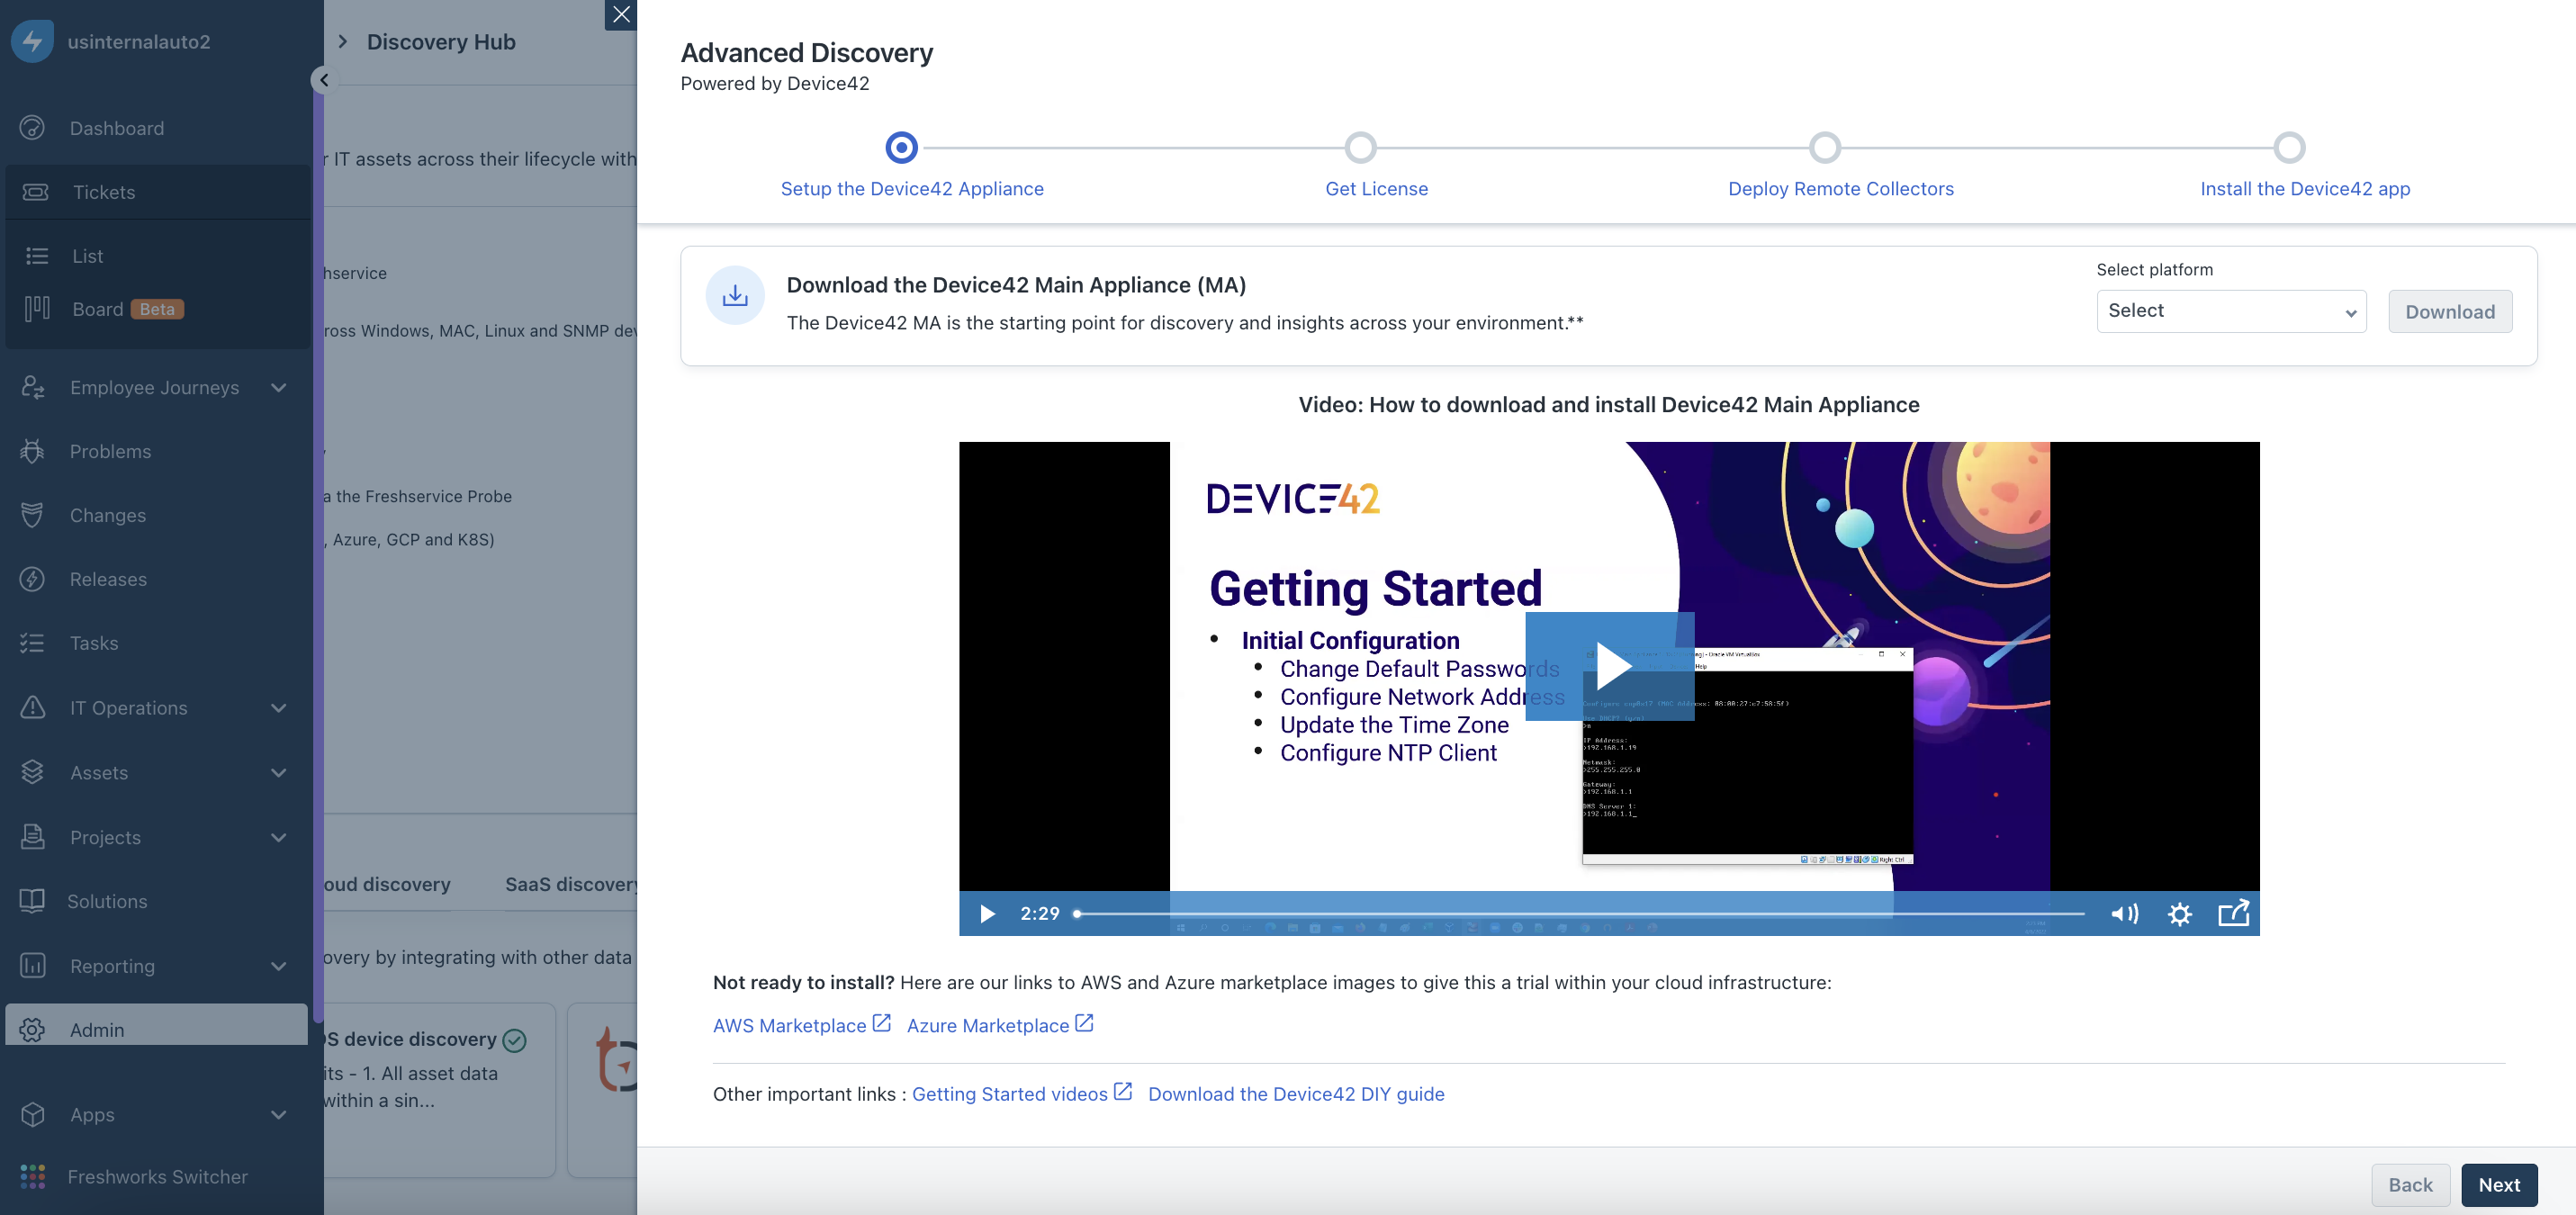Open video settings gear icon
The image size is (2576, 1215).
coord(2179,914)
